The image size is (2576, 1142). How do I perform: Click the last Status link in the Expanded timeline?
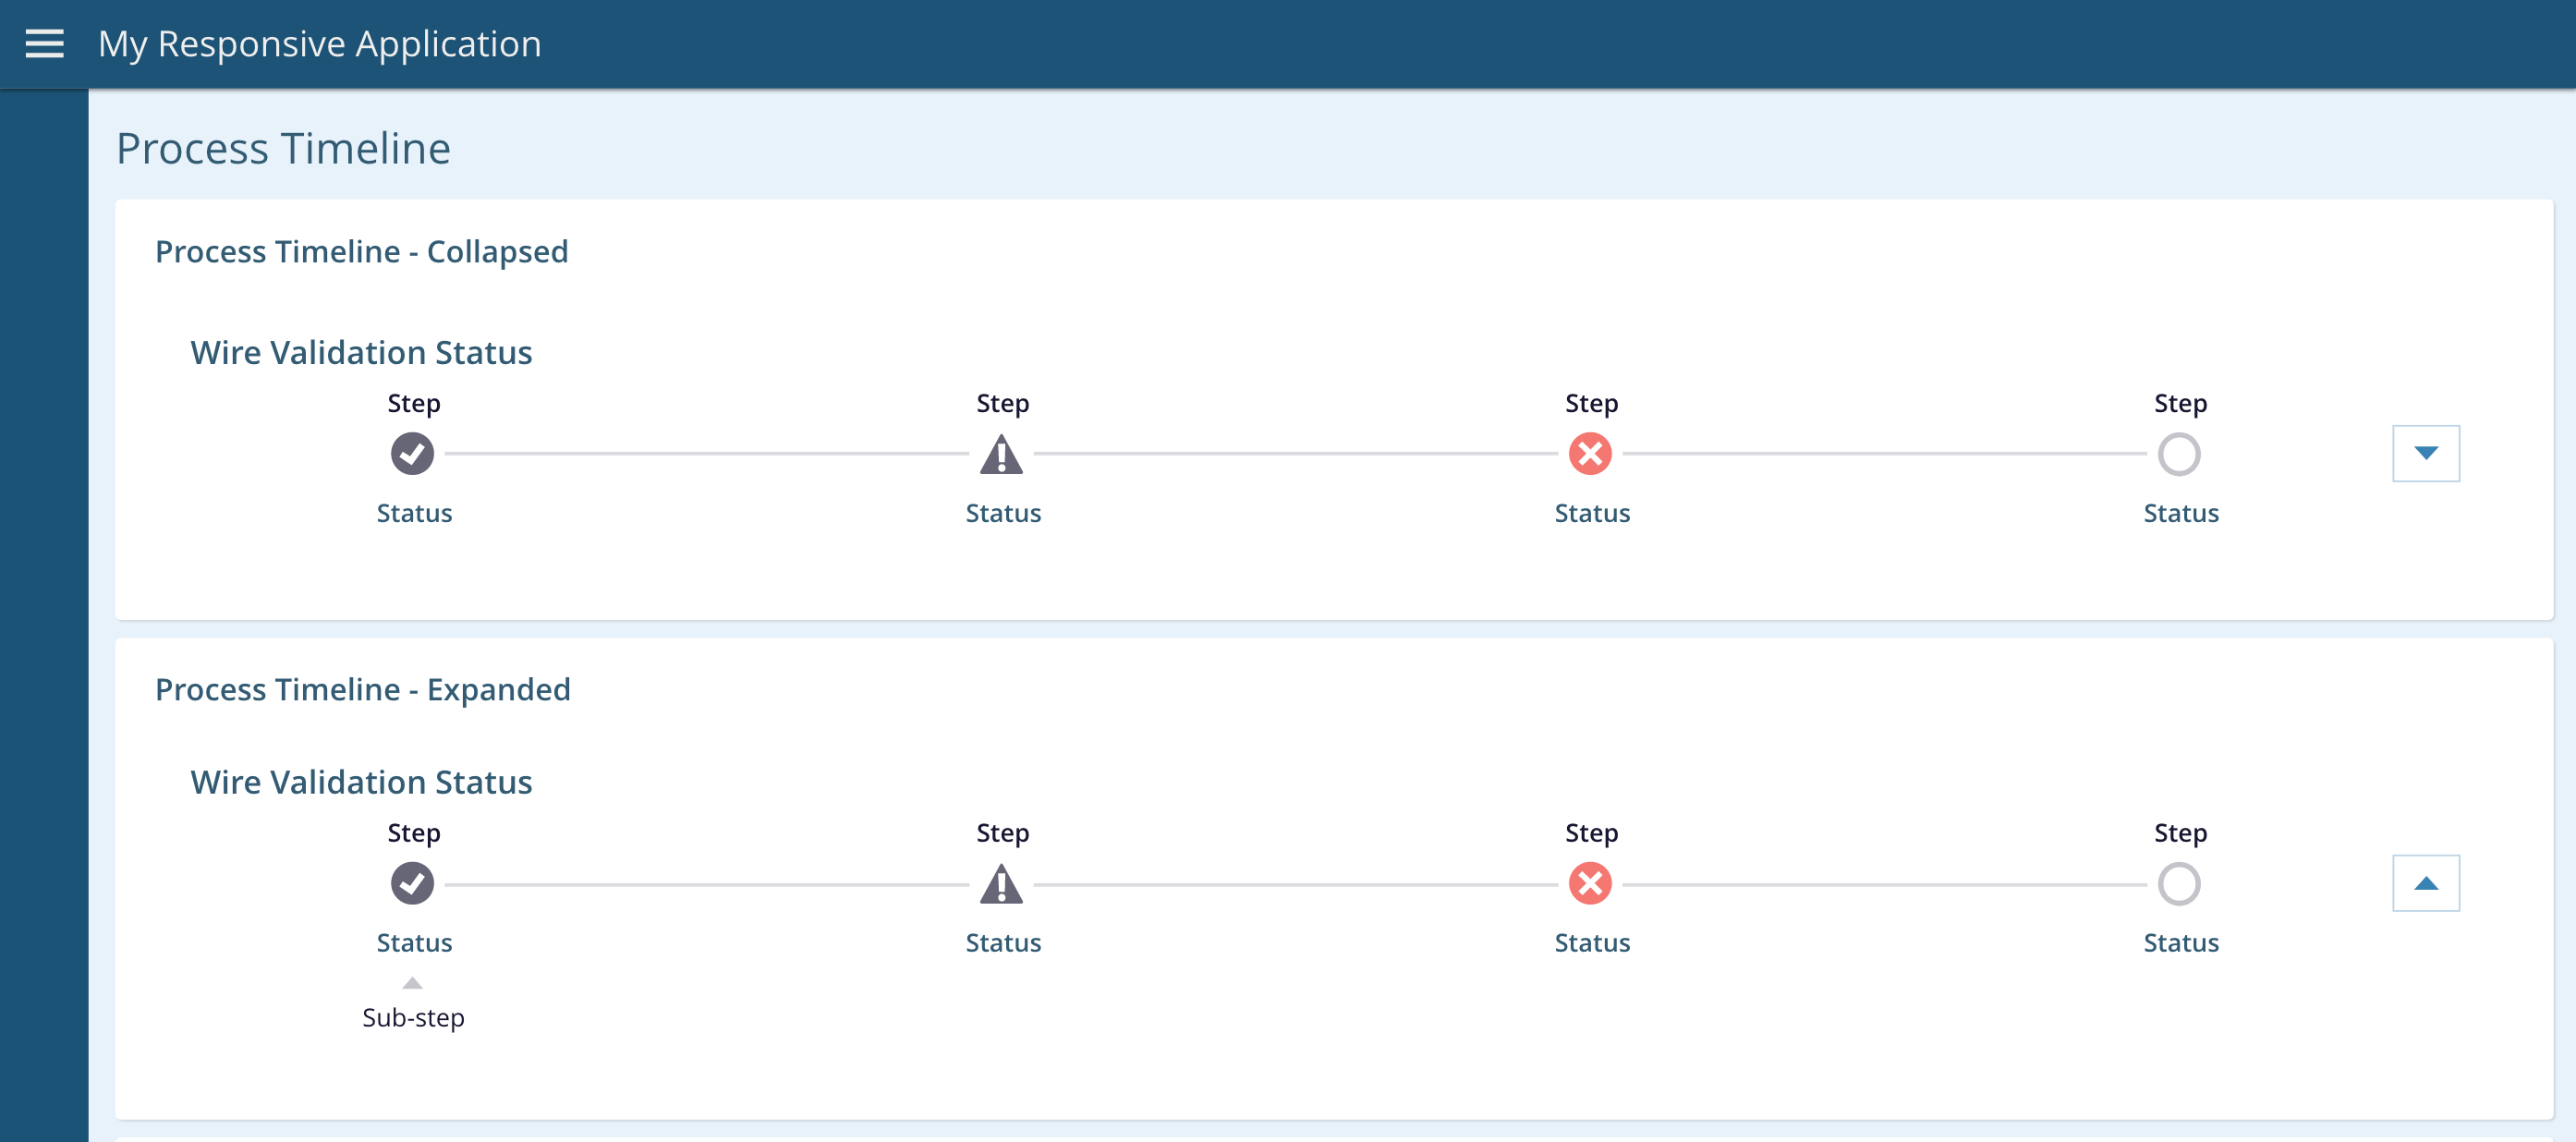coord(2181,944)
